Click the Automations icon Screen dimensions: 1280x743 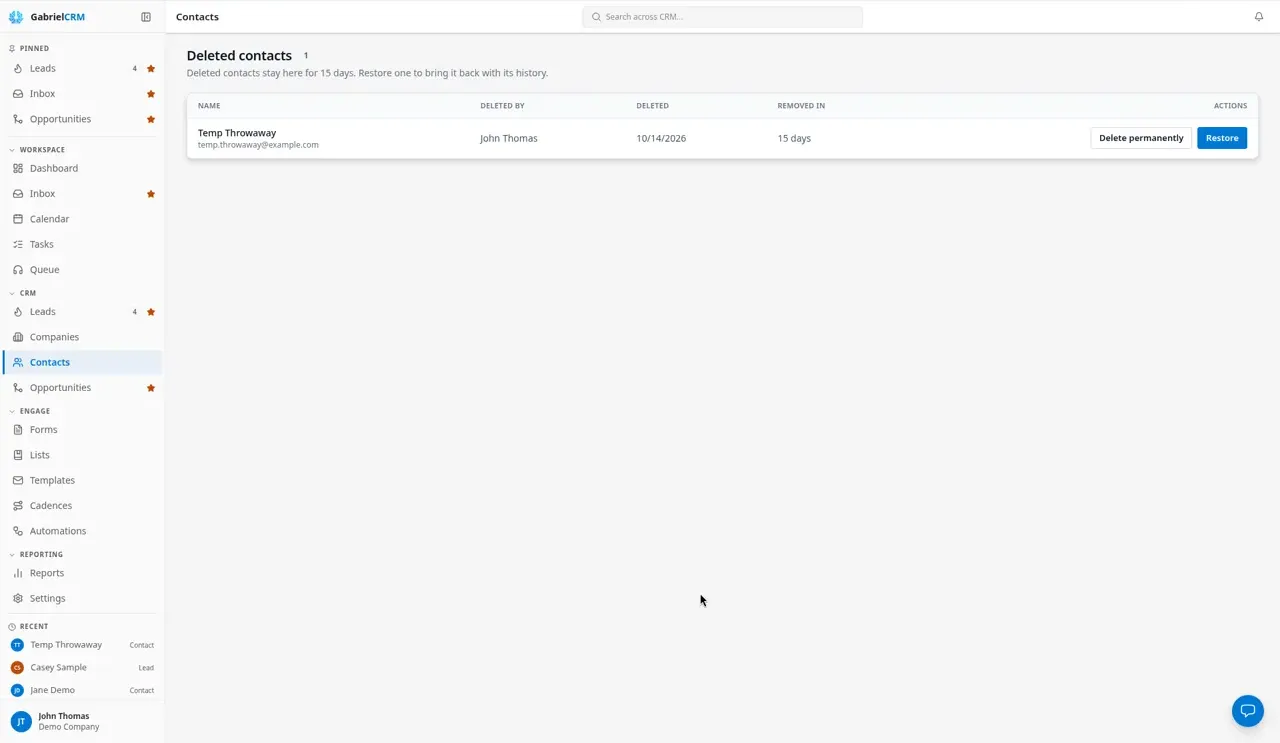[18, 531]
